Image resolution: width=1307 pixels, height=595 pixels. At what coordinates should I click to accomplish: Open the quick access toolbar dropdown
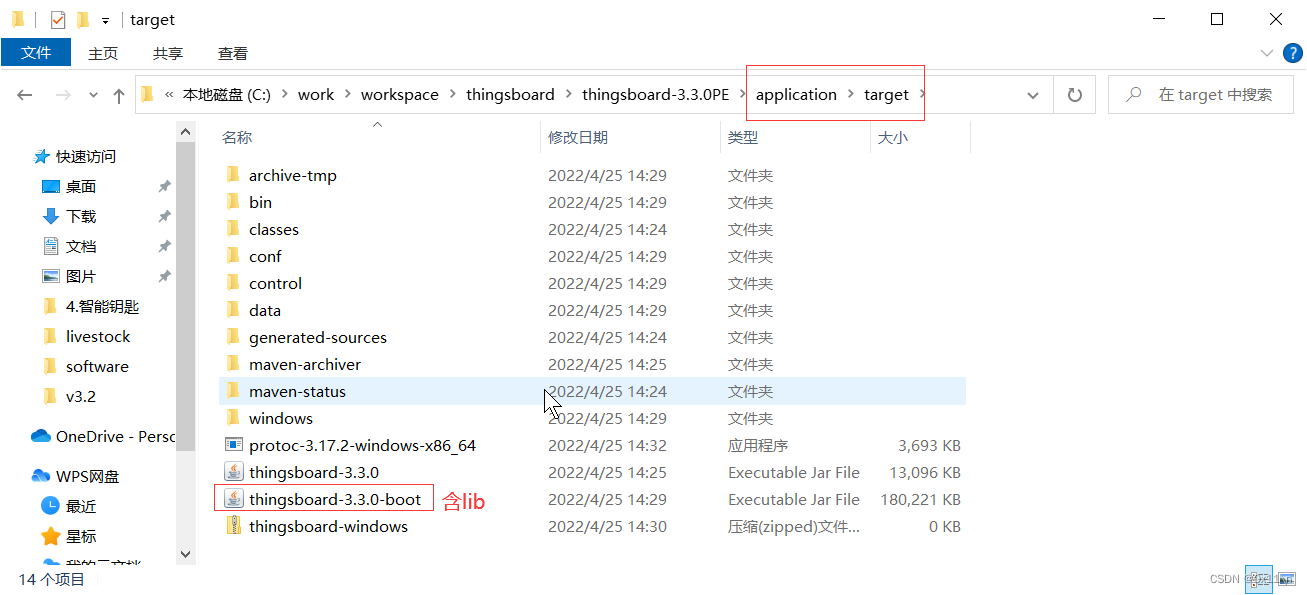pyautogui.click(x=105, y=20)
